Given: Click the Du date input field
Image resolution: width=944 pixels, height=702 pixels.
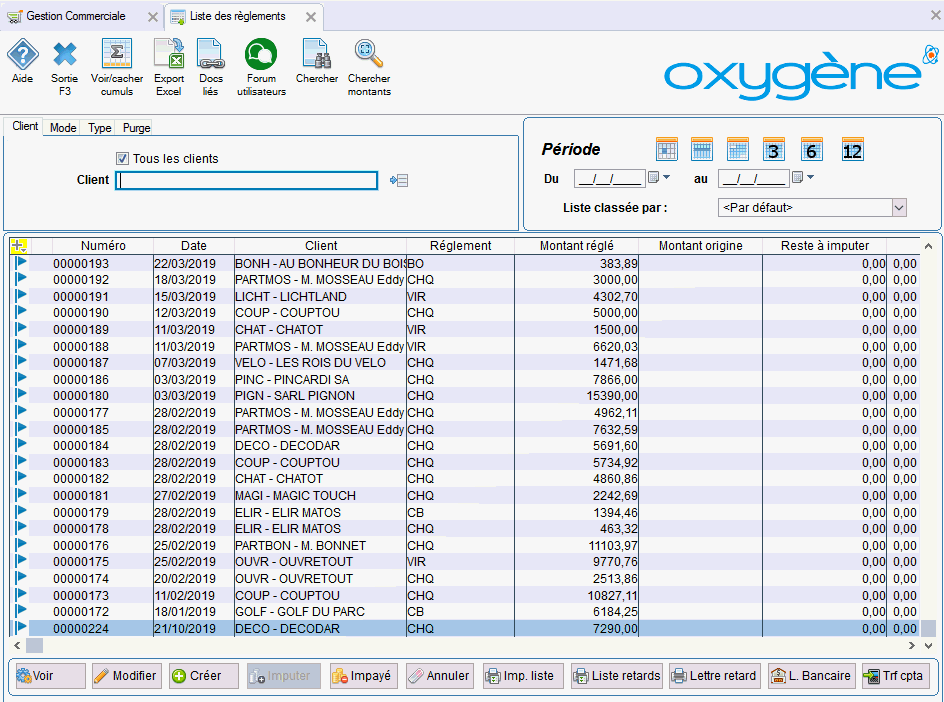Looking at the screenshot, I should [x=609, y=178].
